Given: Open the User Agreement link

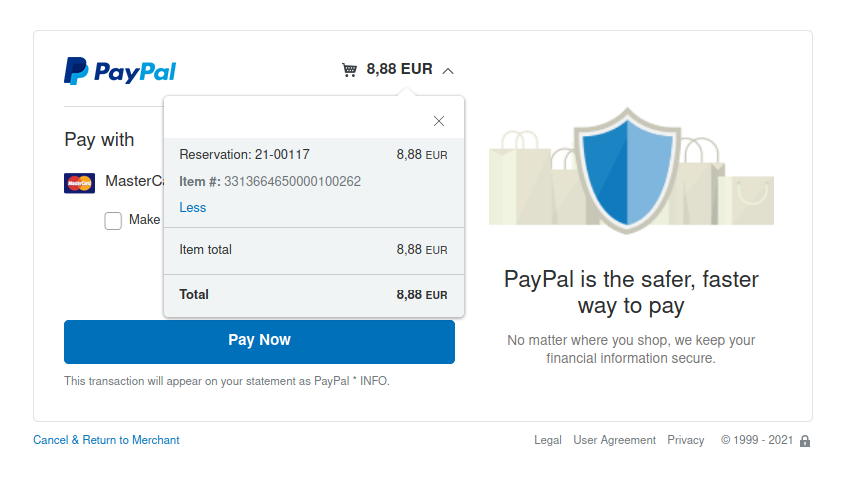Looking at the screenshot, I should 614,440.
